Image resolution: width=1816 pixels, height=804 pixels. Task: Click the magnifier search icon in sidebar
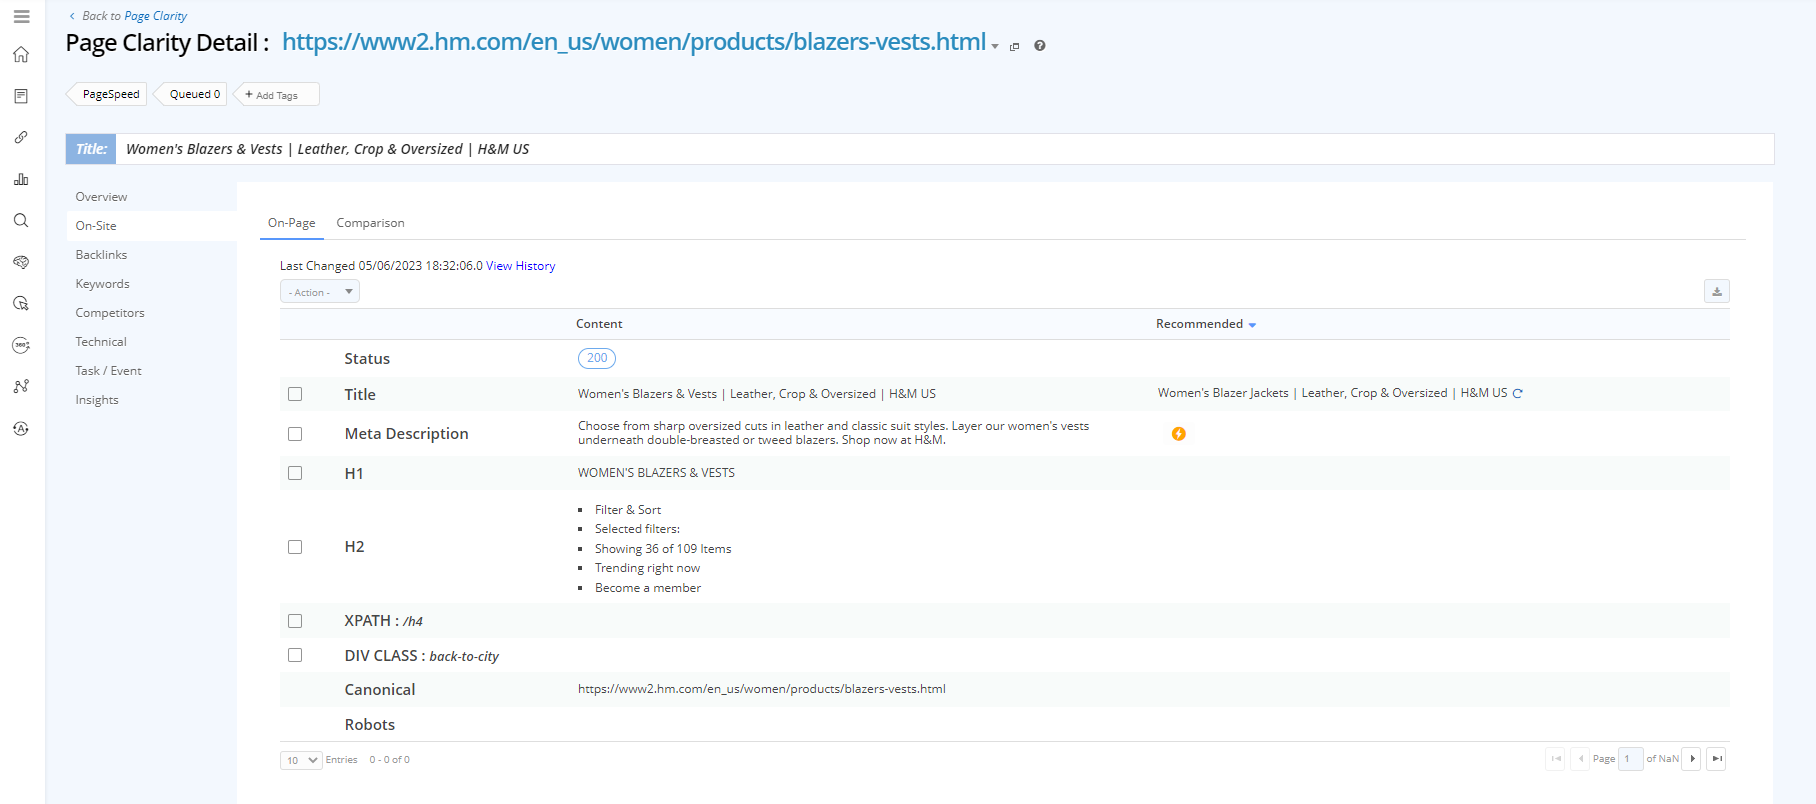pos(21,221)
